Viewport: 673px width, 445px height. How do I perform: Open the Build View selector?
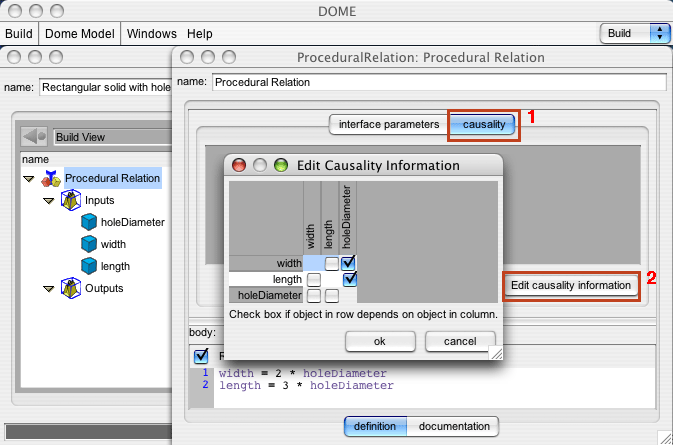(x=113, y=137)
